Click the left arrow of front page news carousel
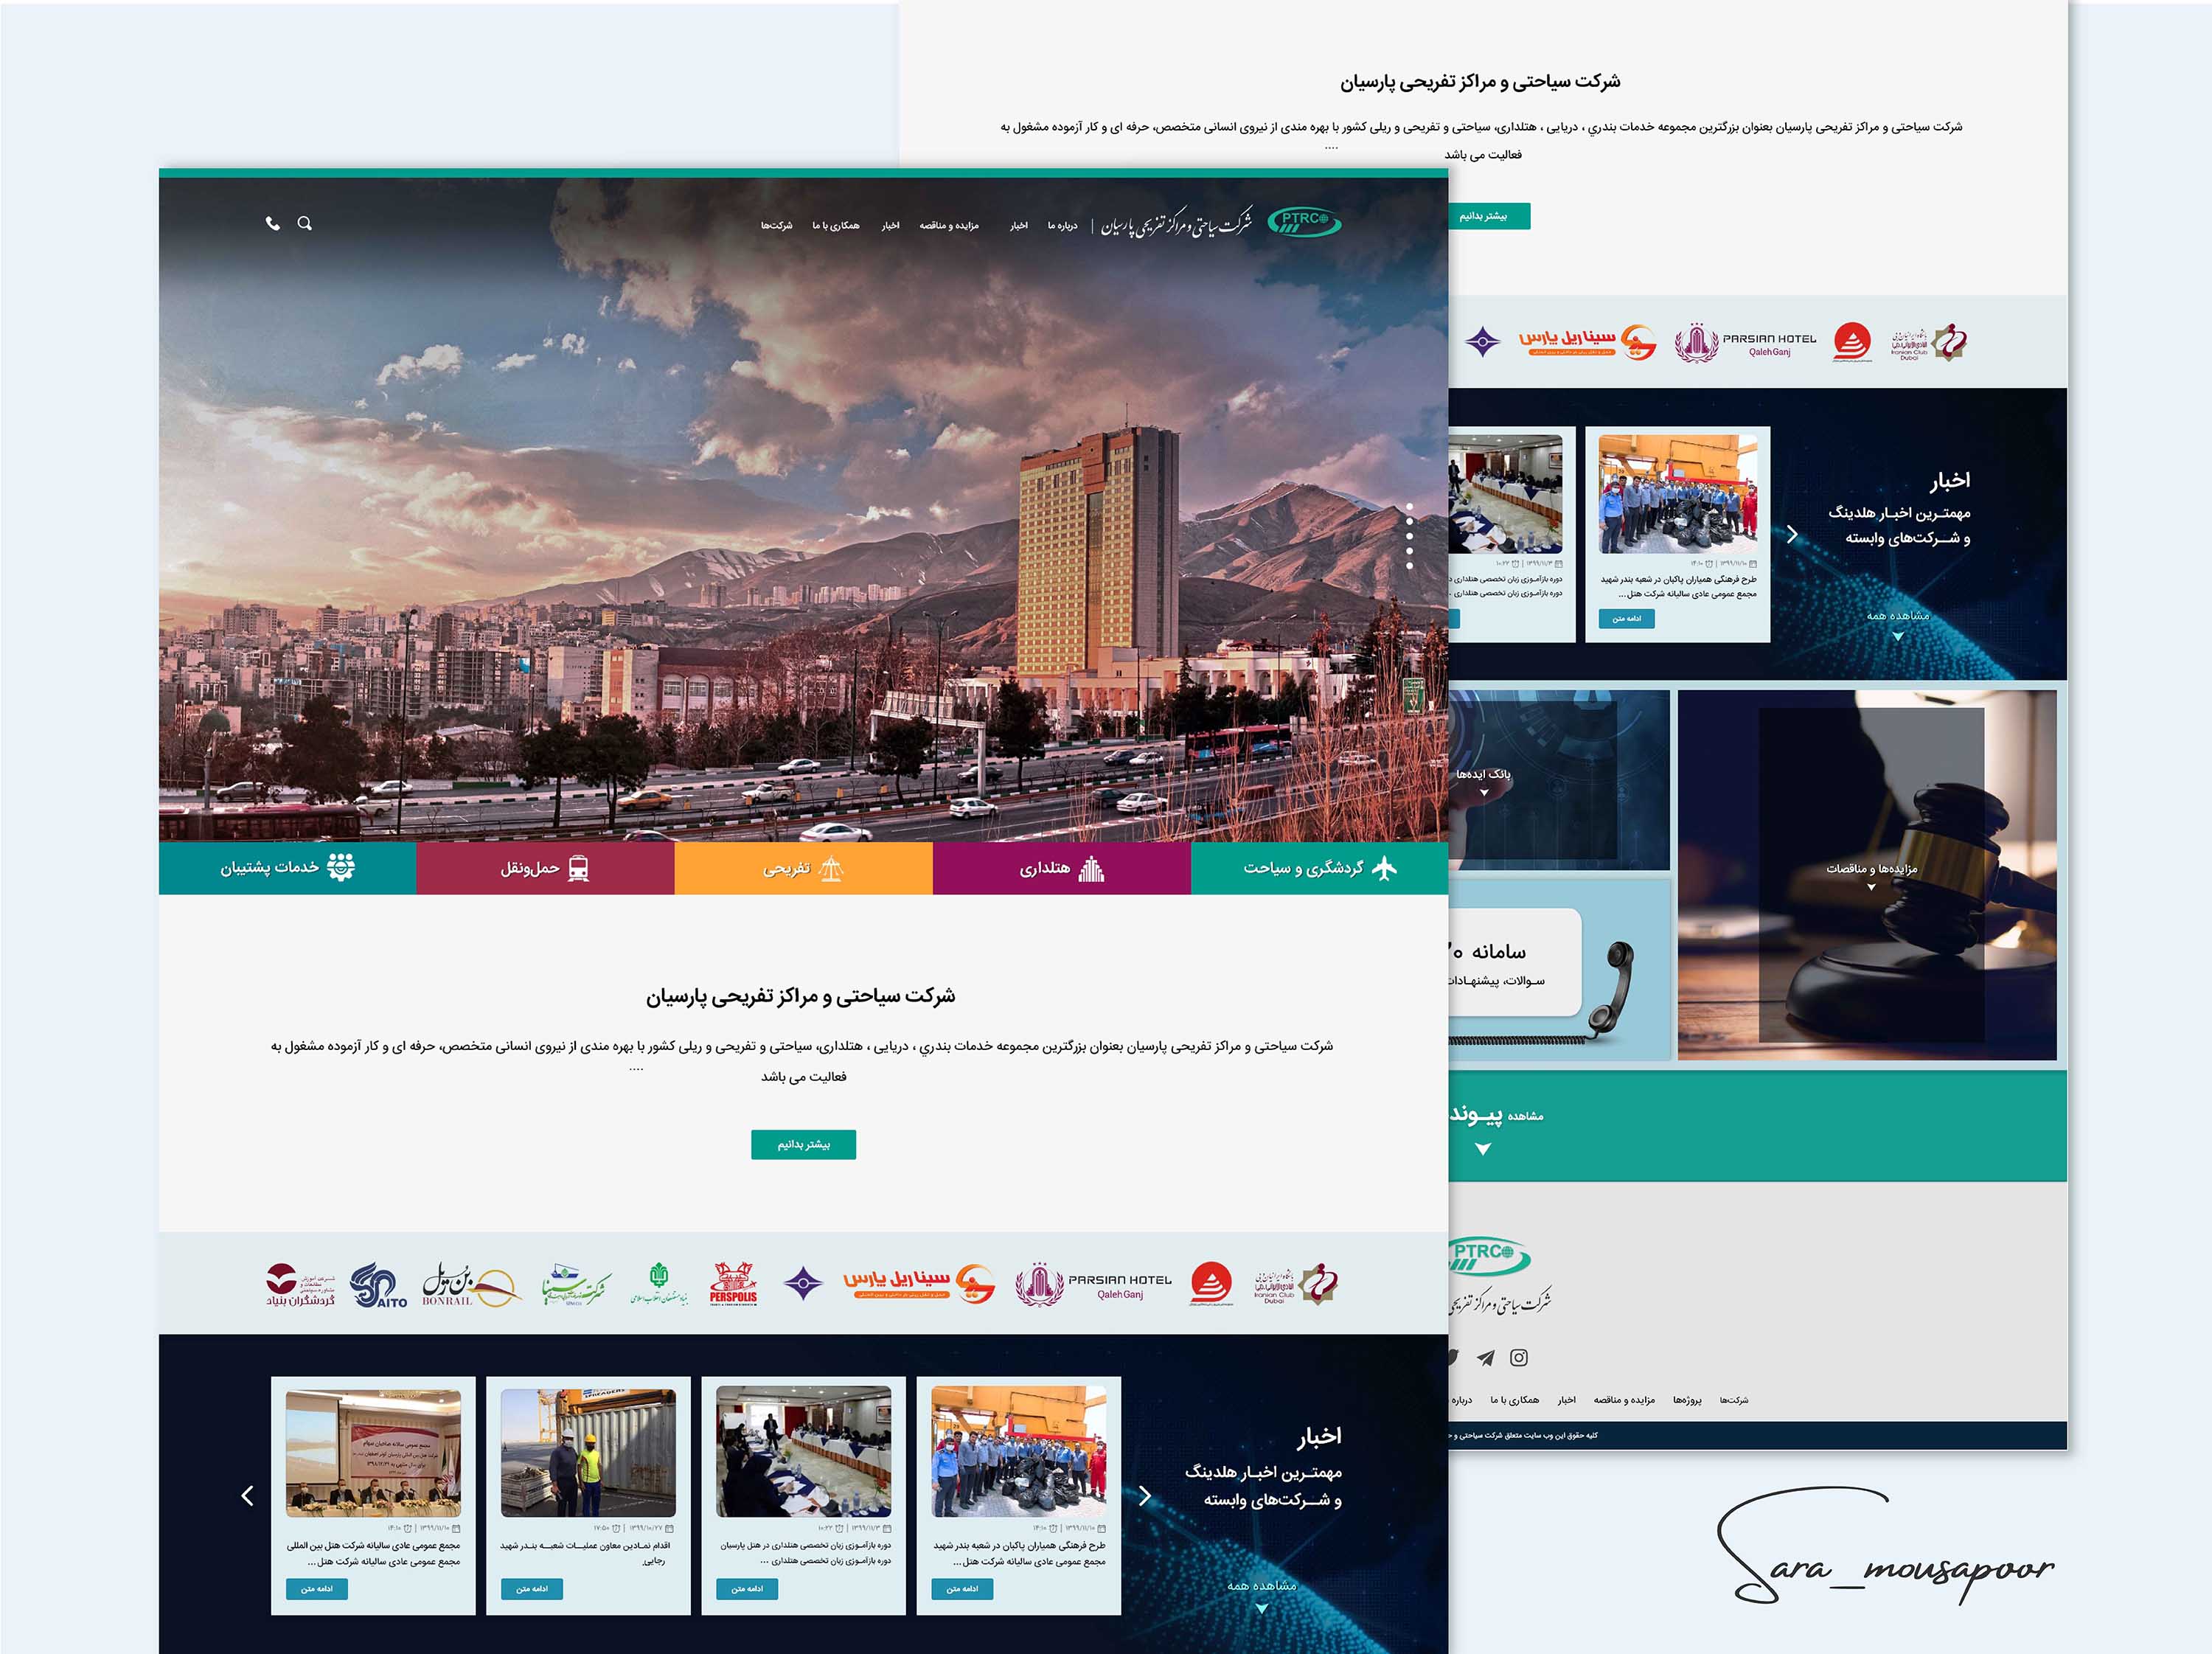Screen dimensions: 2212x1654 [x=248, y=1496]
